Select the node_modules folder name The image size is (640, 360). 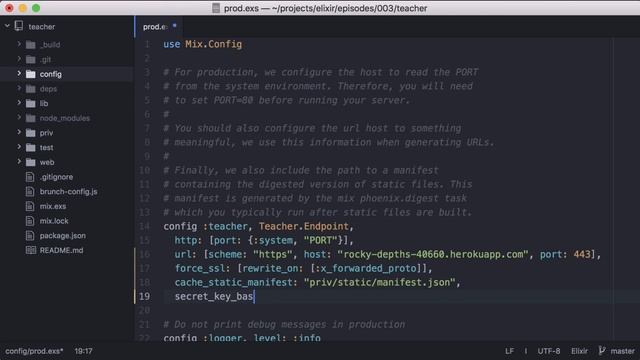tap(64, 118)
